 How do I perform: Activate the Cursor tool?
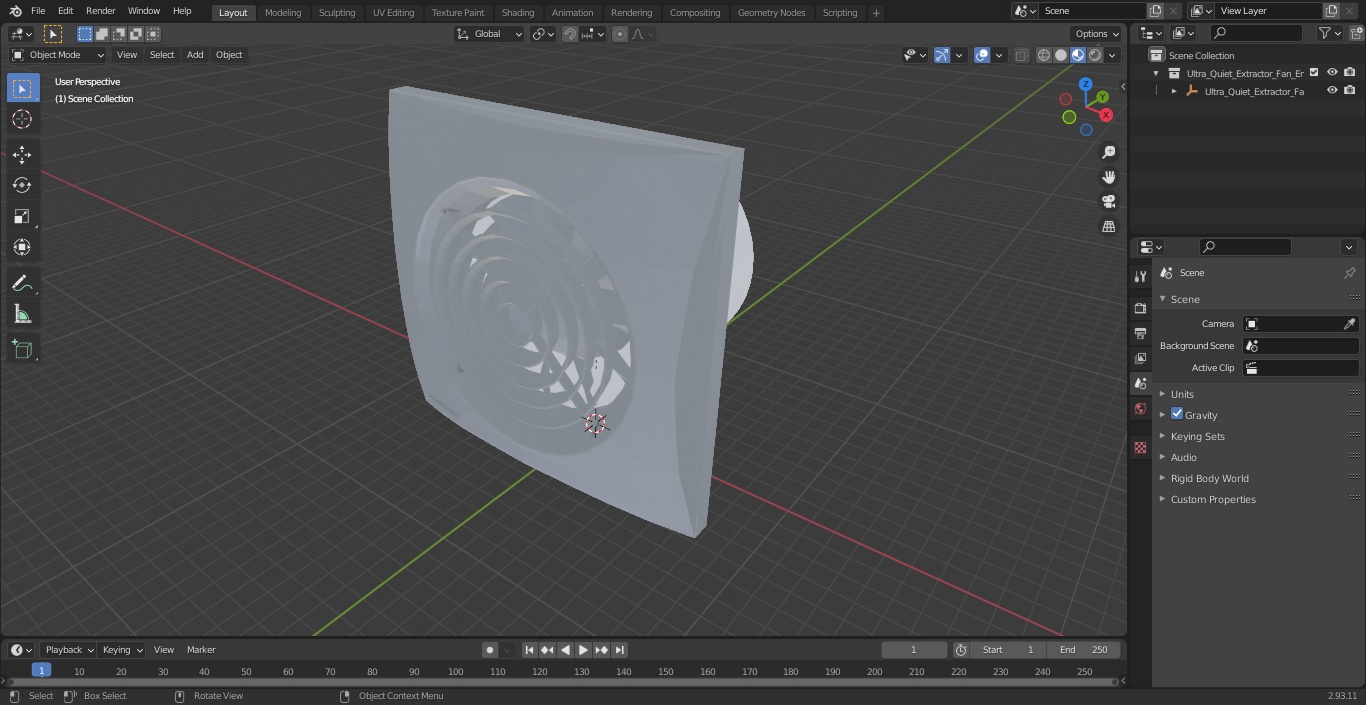[x=22, y=119]
